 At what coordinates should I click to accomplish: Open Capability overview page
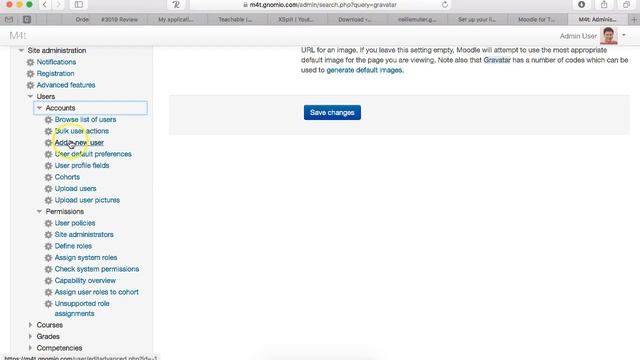[x=85, y=280]
